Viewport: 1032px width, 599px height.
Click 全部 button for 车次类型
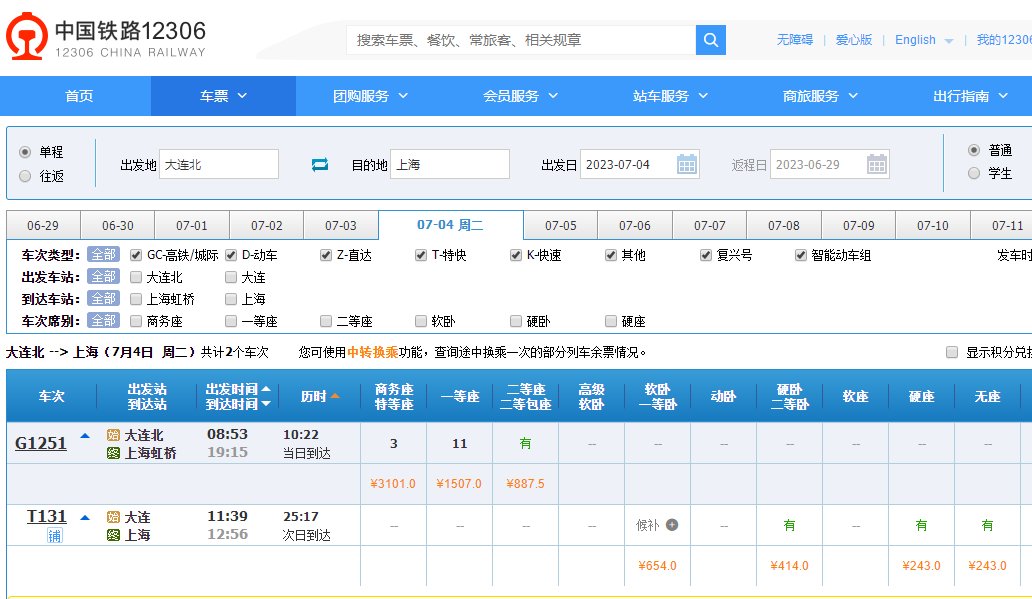pos(103,255)
